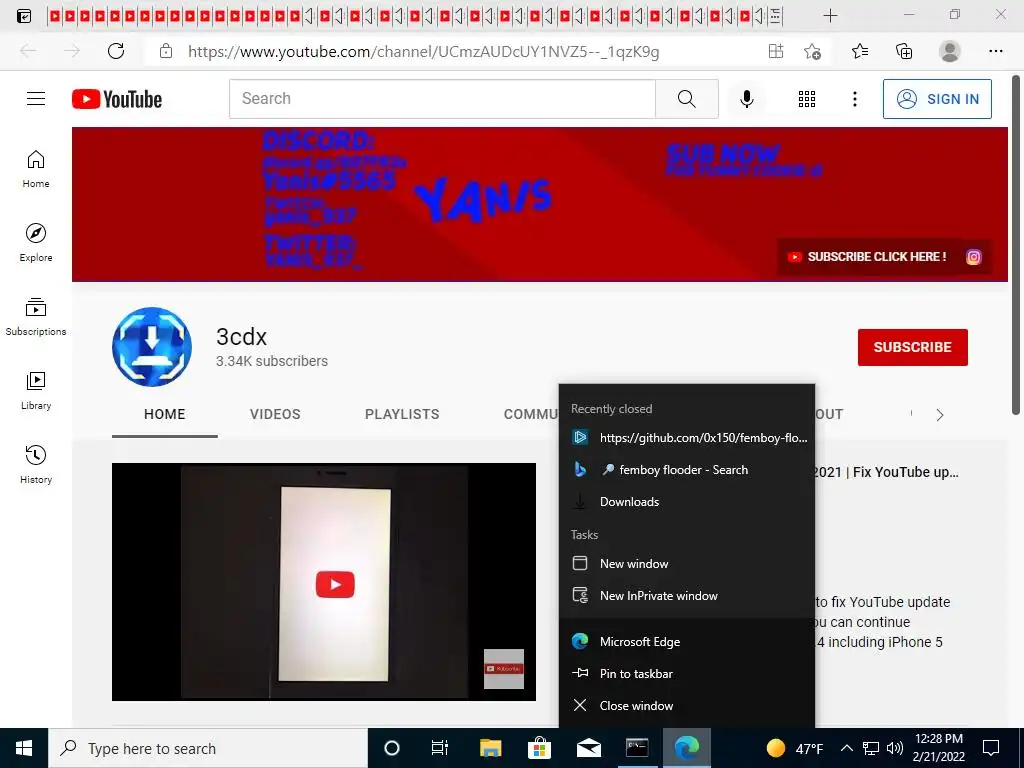Viewport: 1024px width, 768px height.
Task: Open Edge Favorites list
Action: tap(859, 51)
